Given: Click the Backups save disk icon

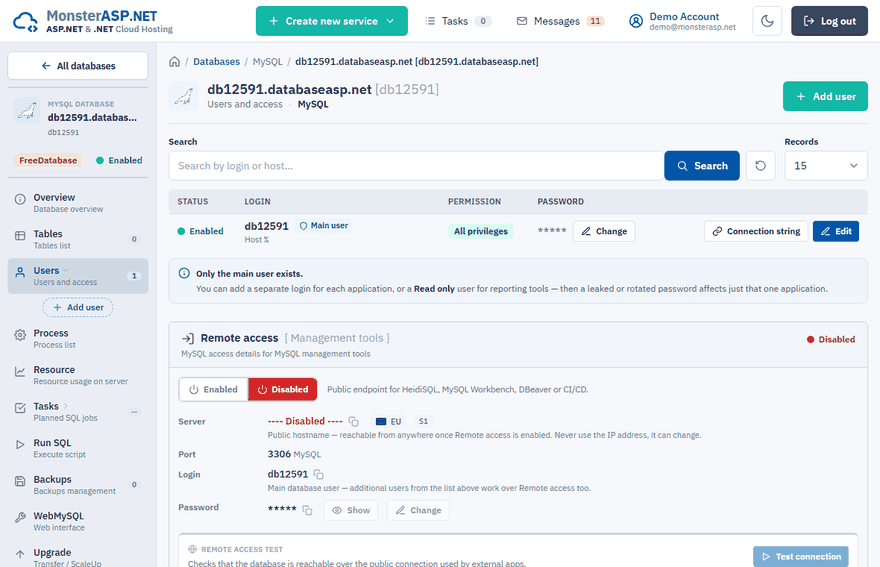Looking at the screenshot, I should point(20,481).
